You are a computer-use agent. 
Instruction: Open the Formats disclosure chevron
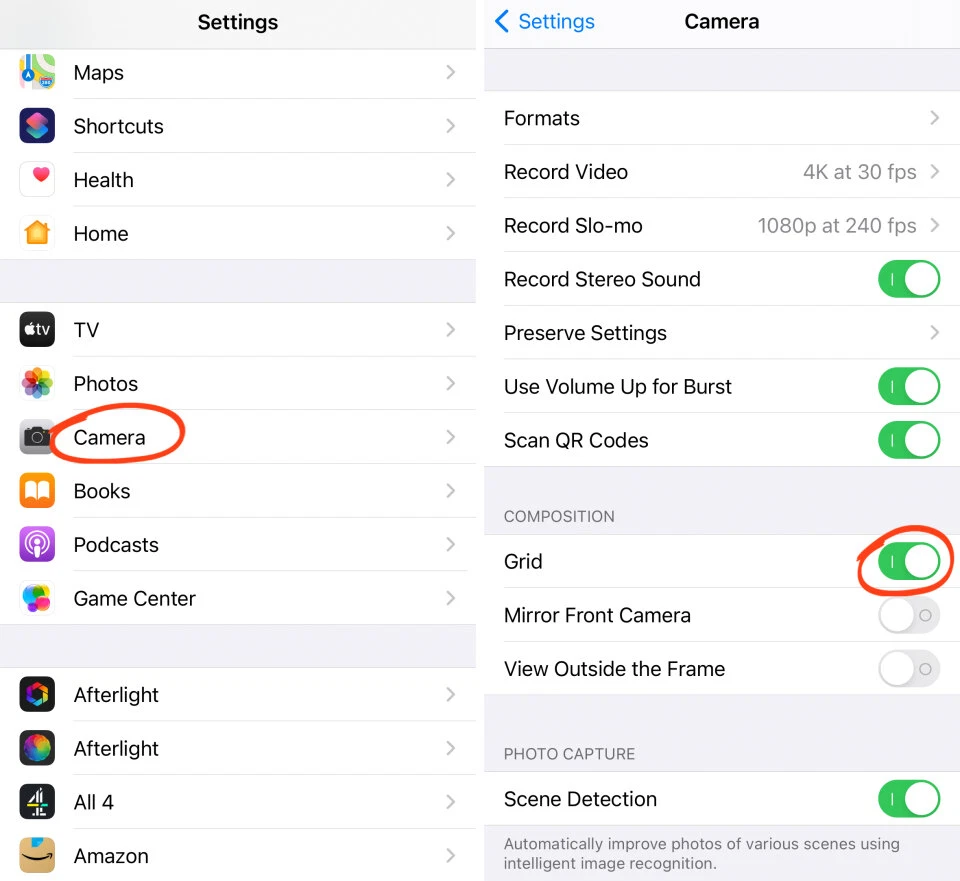click(934, 118)
